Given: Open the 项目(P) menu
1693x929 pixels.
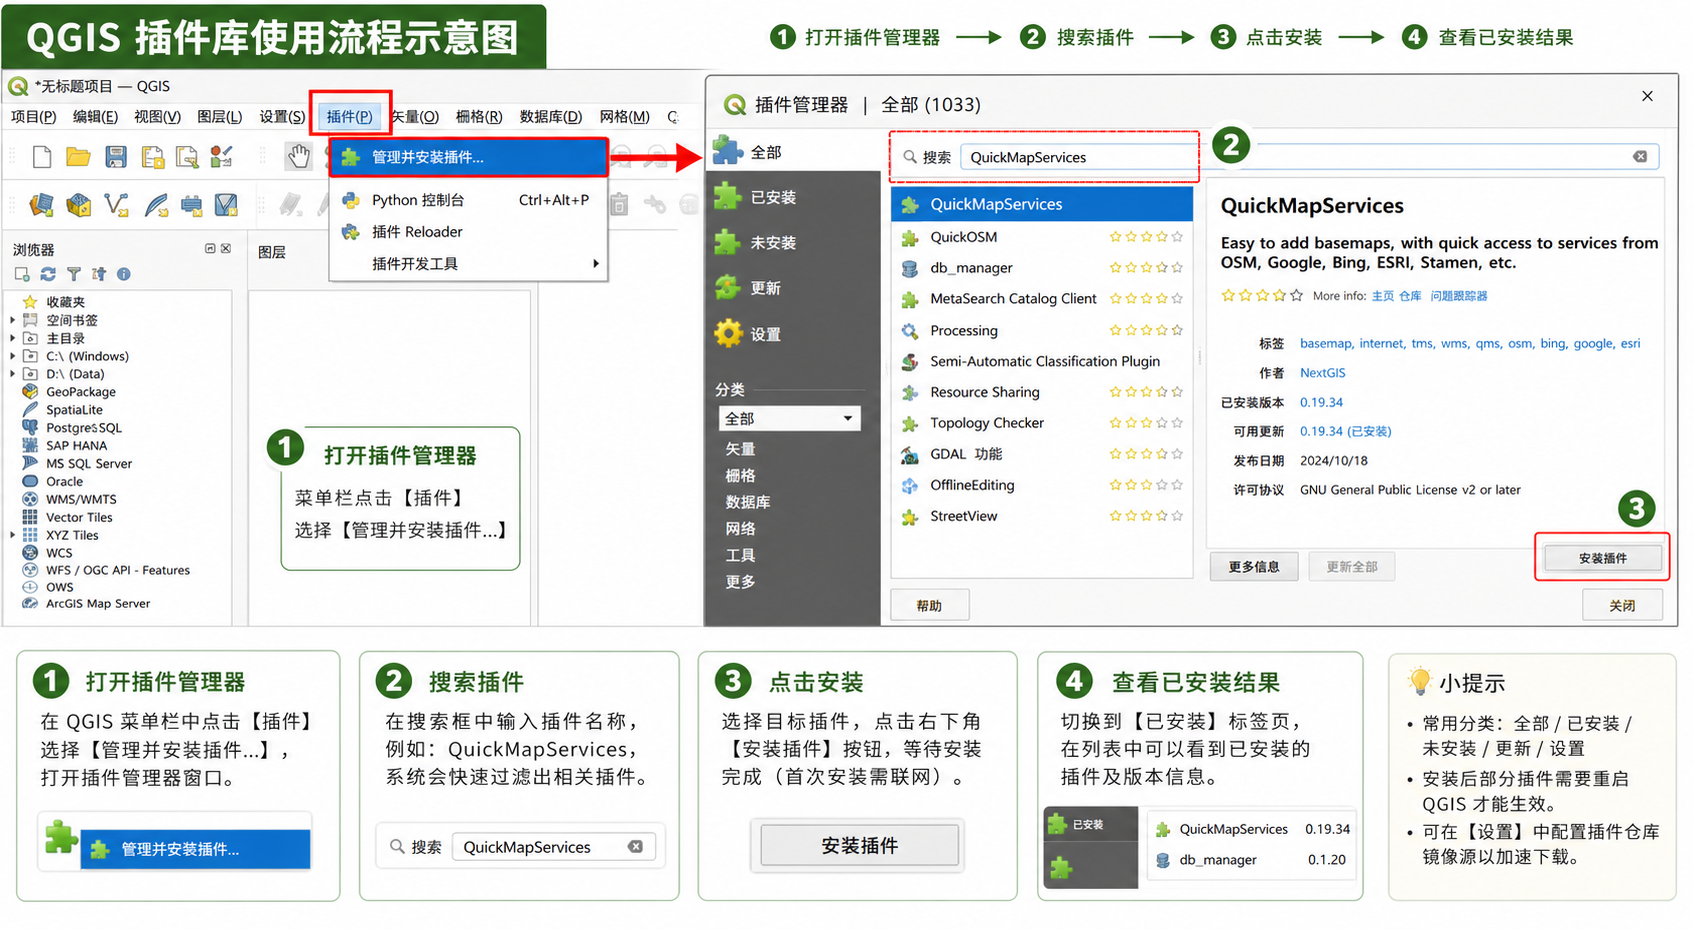Looking at the screenshot, I should [x=33, y=117].
